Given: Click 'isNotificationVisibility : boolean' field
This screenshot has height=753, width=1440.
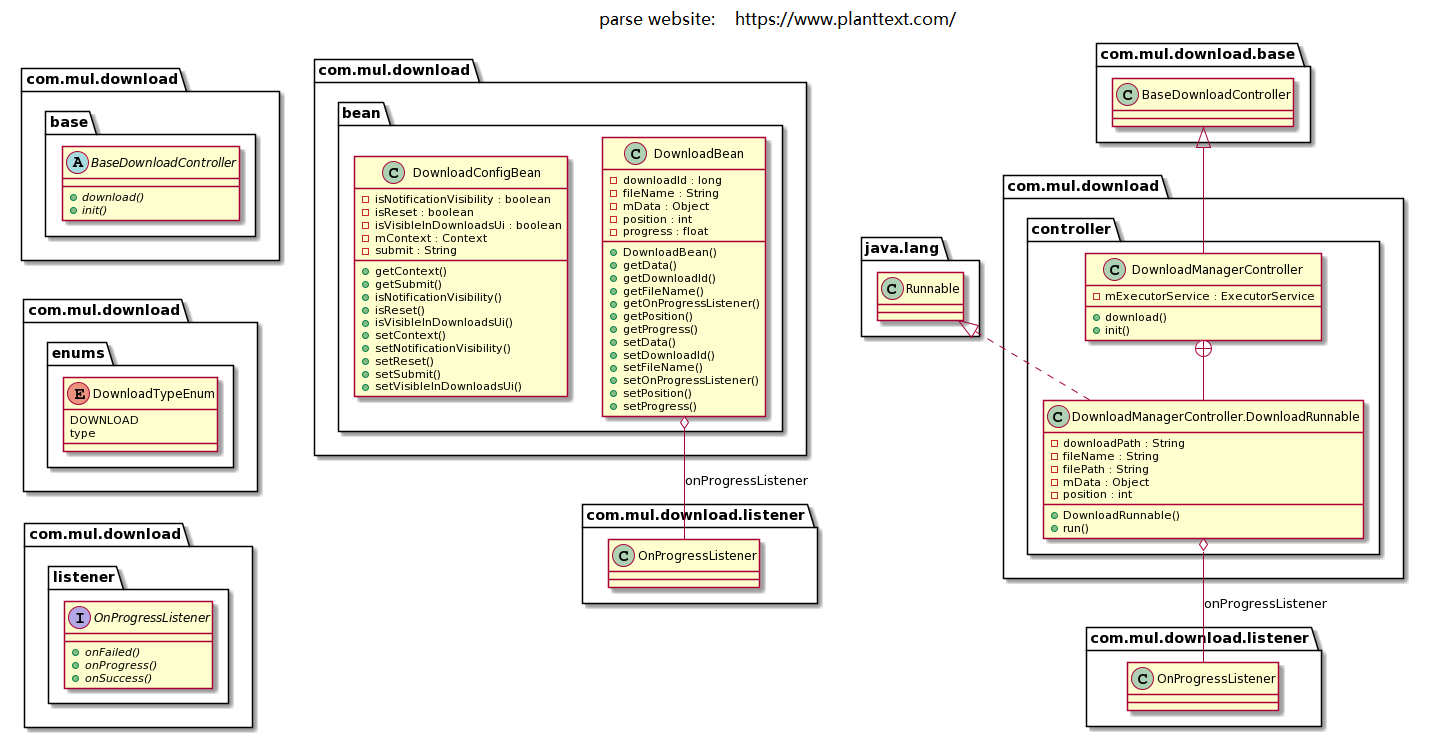Looking at the screenshot, I should [x=462, y=199].
